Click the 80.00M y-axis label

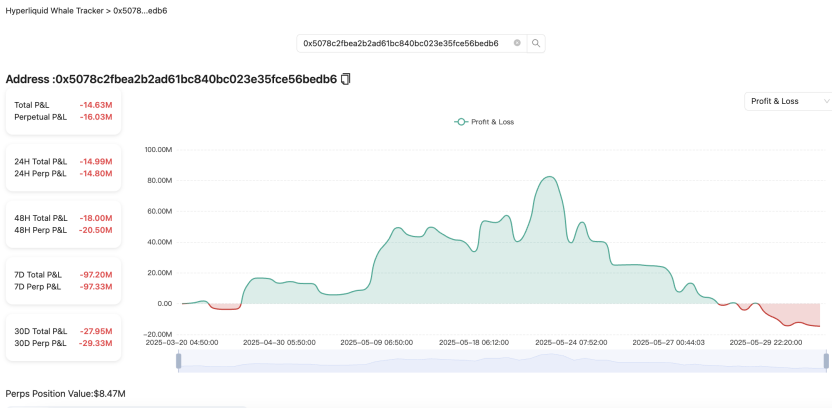pos(160,180)
